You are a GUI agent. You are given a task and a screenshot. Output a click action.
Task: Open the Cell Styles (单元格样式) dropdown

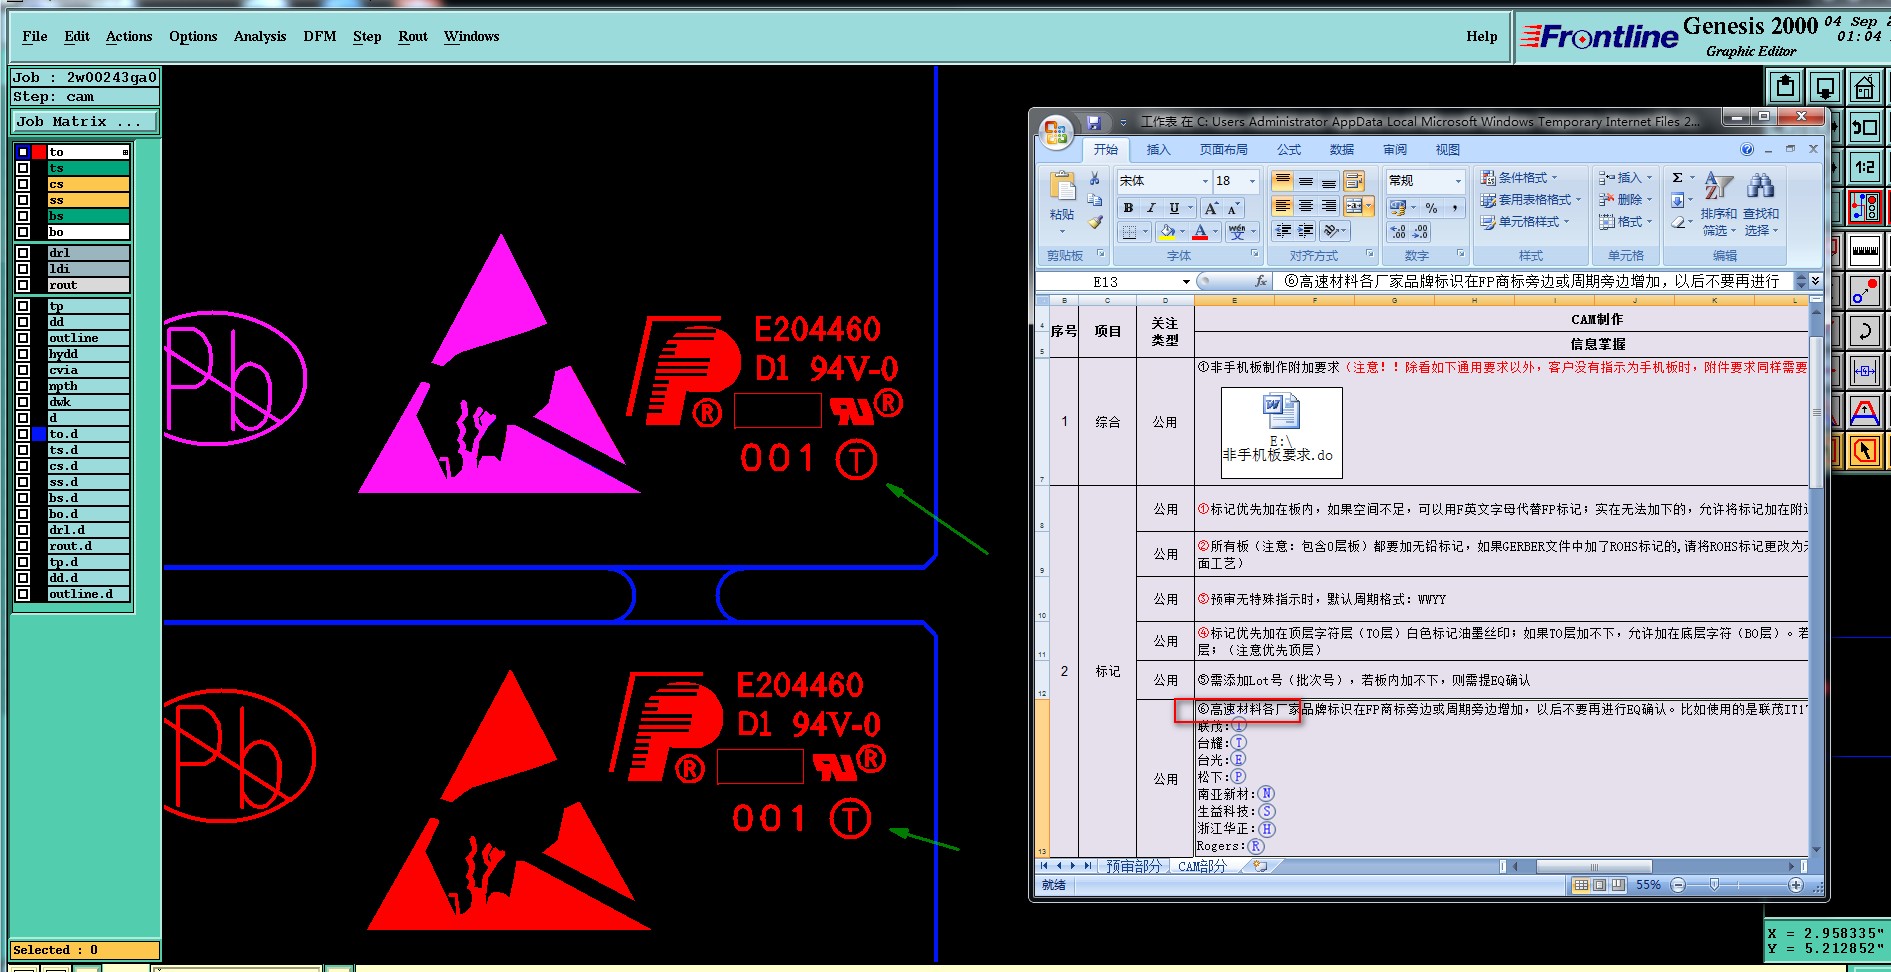tap(1525, 222)
